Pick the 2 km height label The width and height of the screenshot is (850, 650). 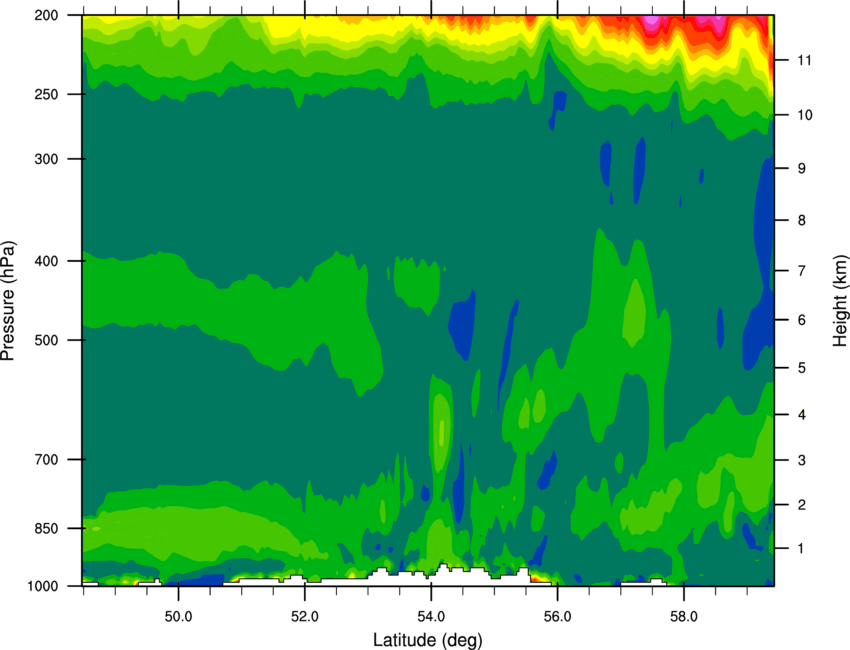(802, 505)
